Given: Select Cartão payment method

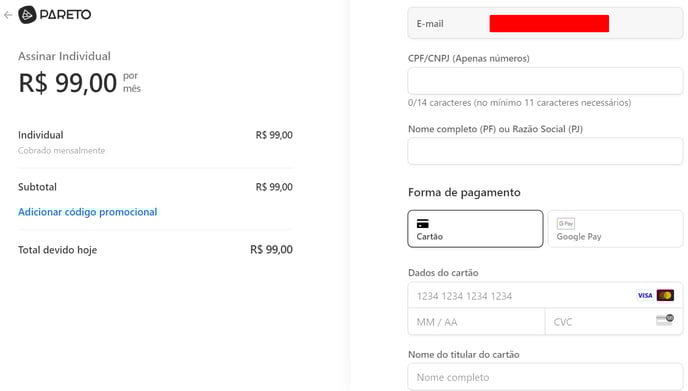Looking at the screenshot, I should pyautogui.click(x=475, y=229).
